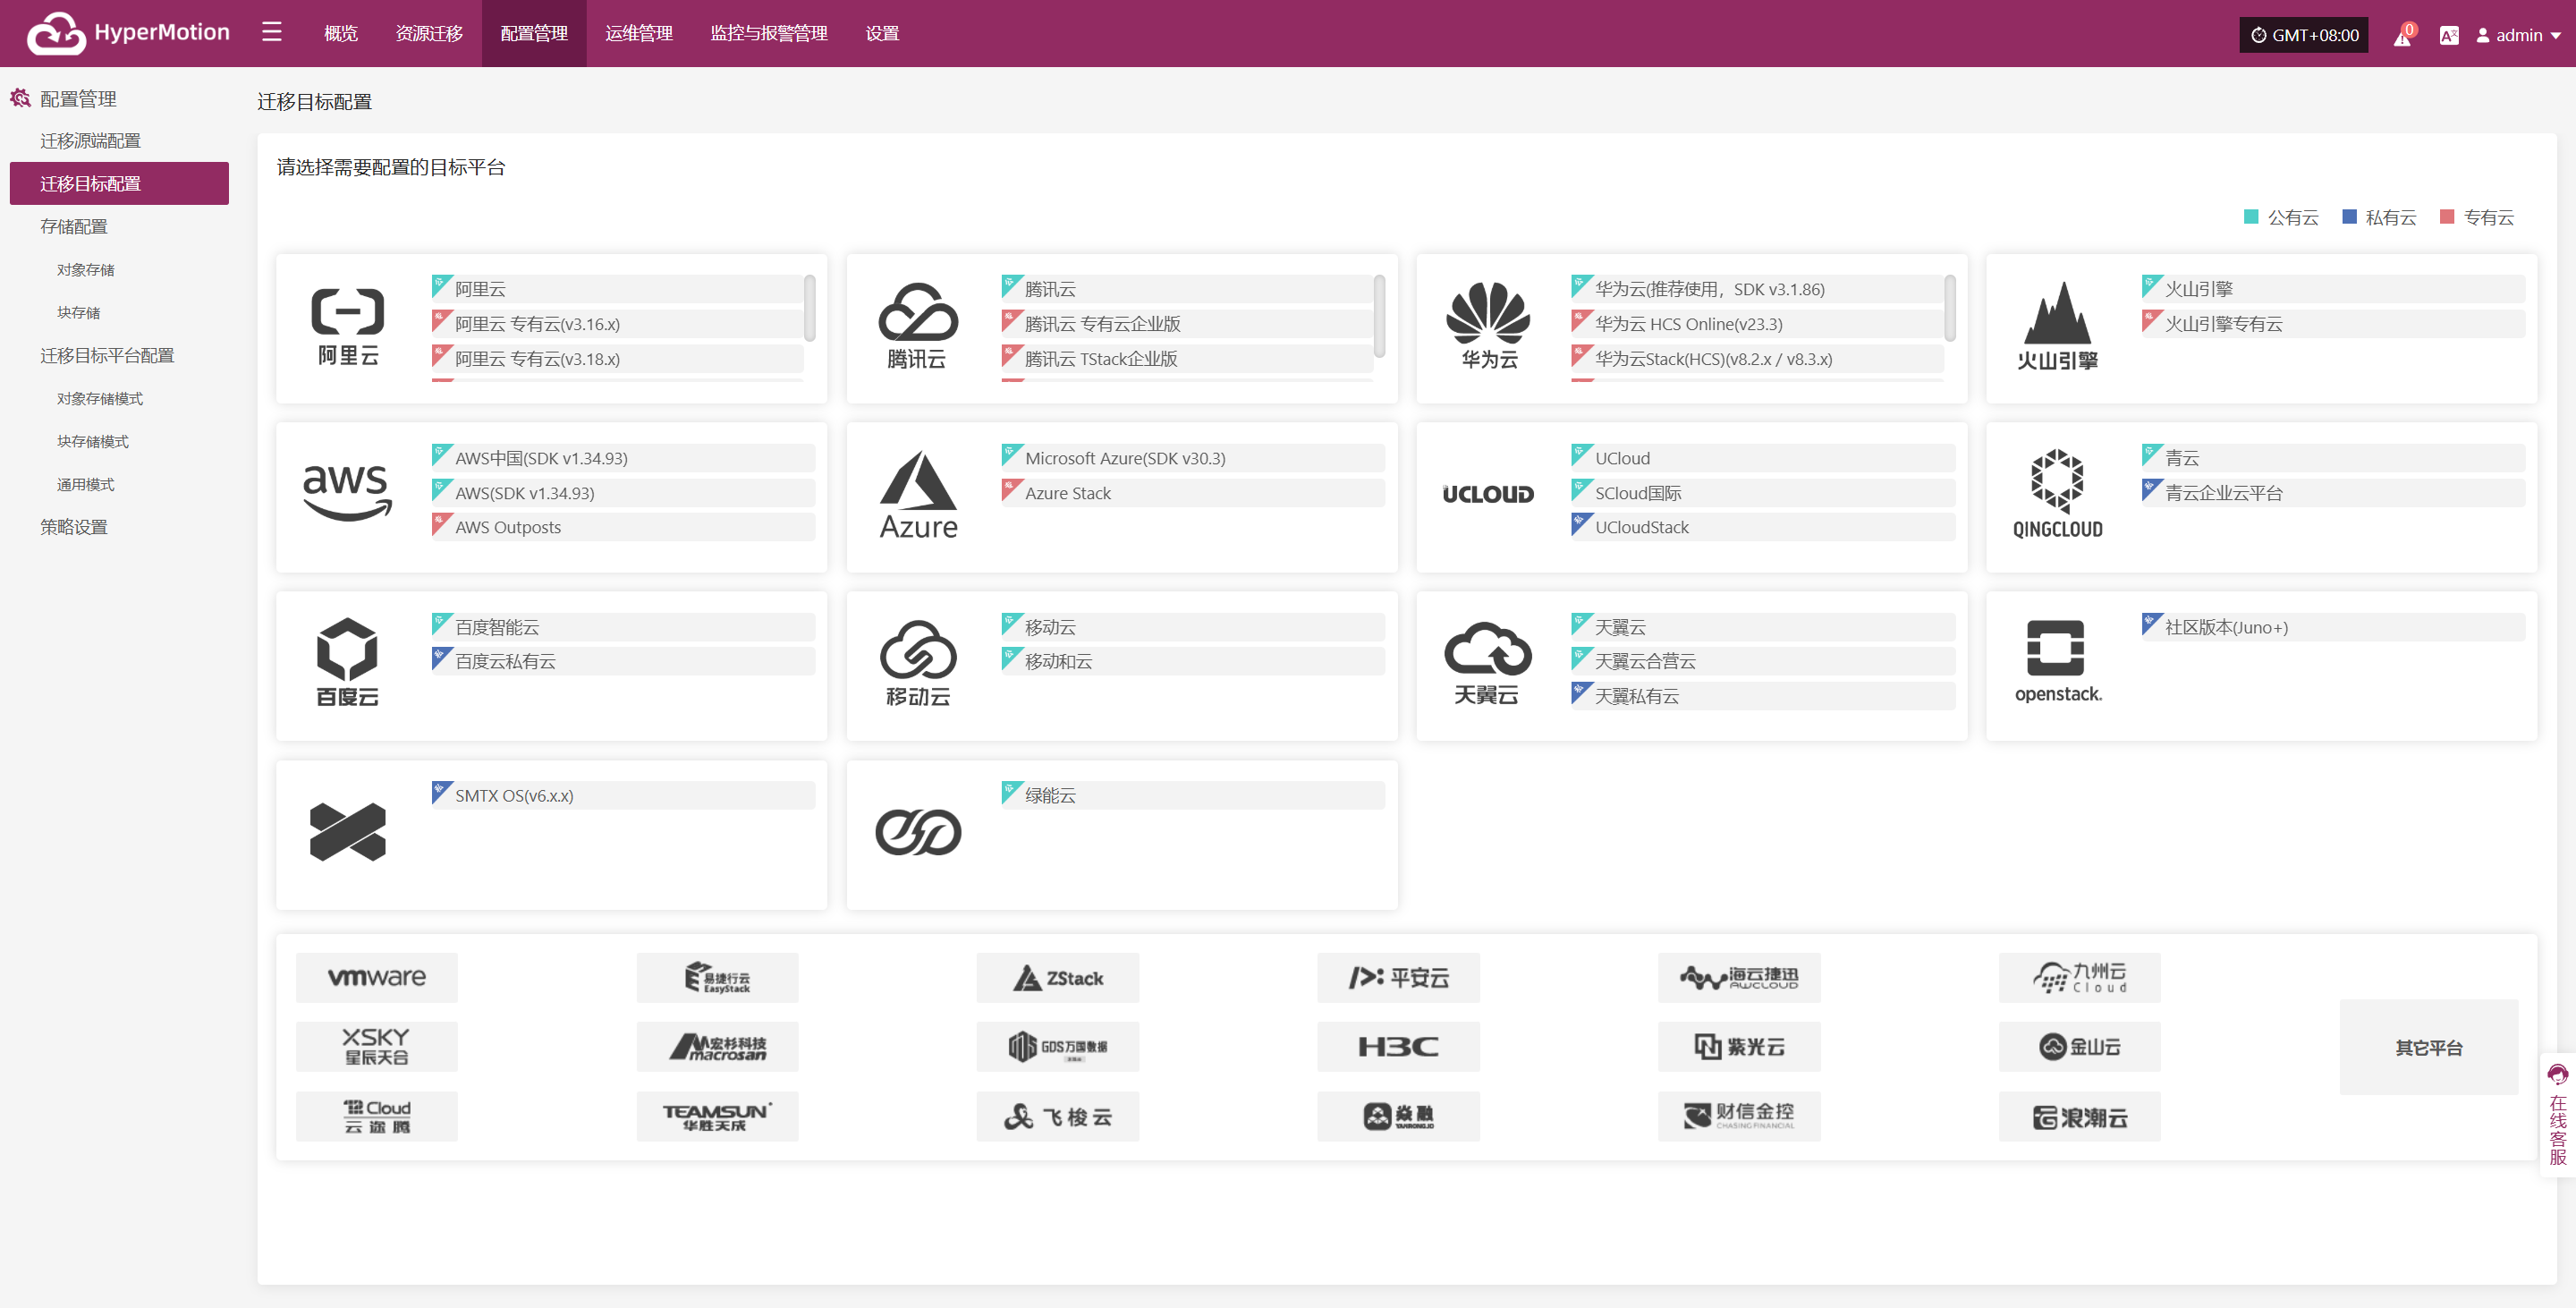Click the OpenStack logo
This screenshot has height=1308, width=2576.
[x=2057, y=662]
